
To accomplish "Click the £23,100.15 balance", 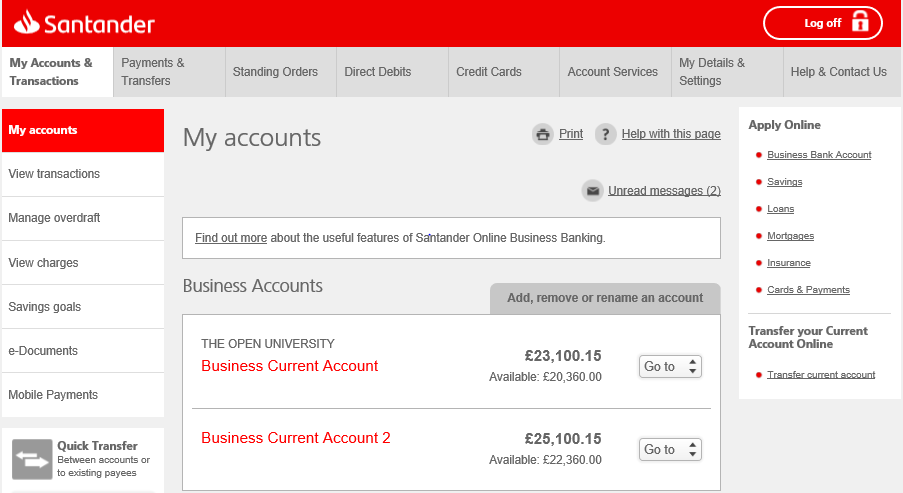I will click(x=563, y=356).
